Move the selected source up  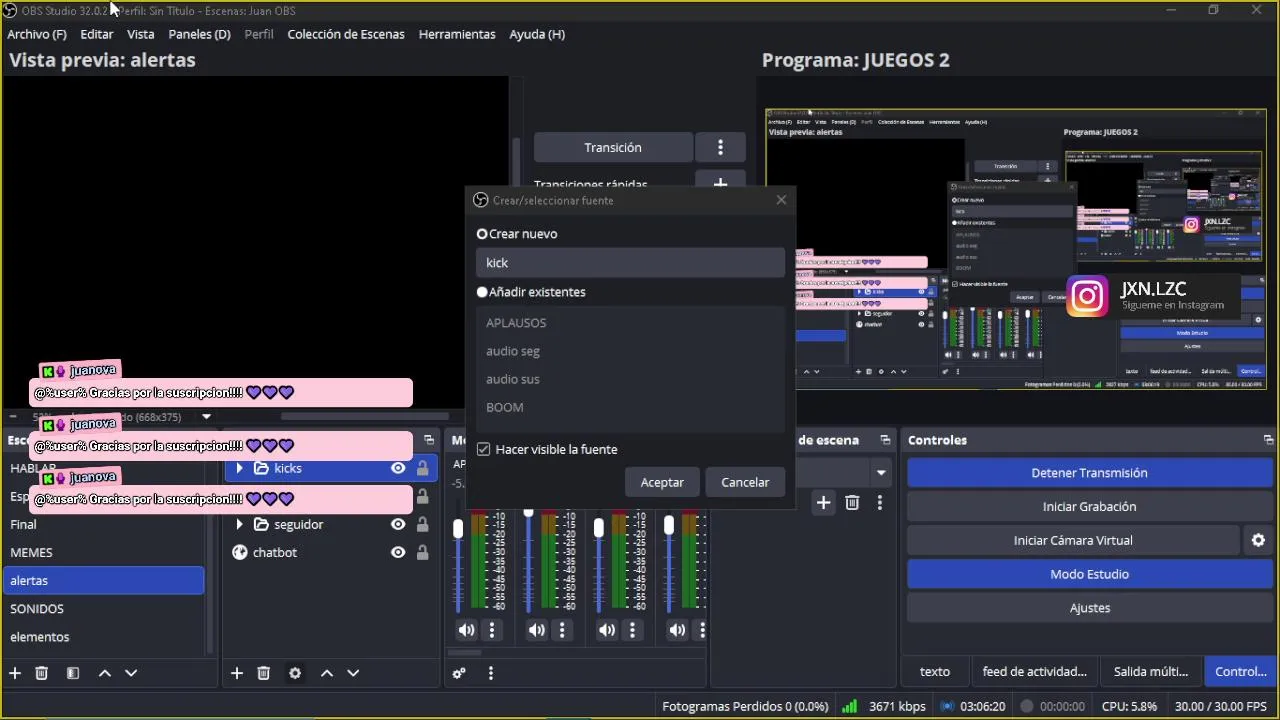tap(327, 673)
